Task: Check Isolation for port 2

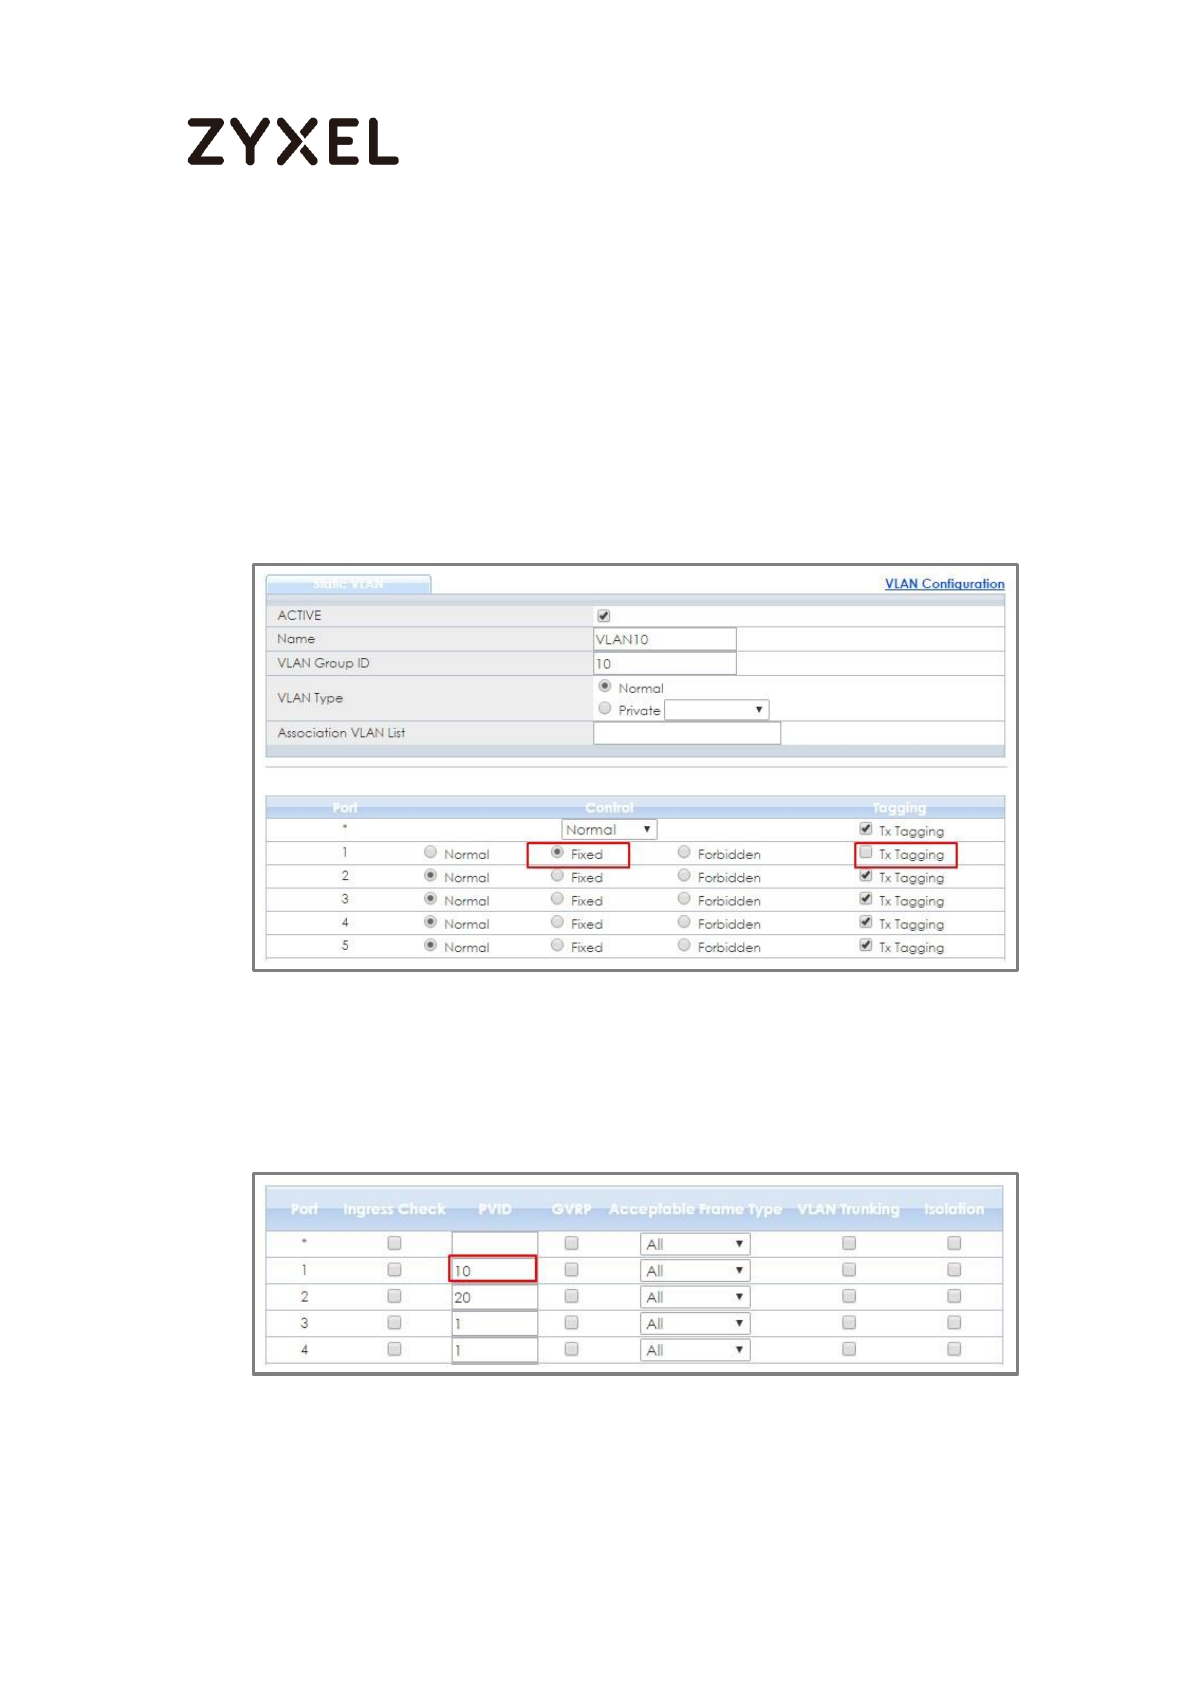Action: coord(953,1296)
